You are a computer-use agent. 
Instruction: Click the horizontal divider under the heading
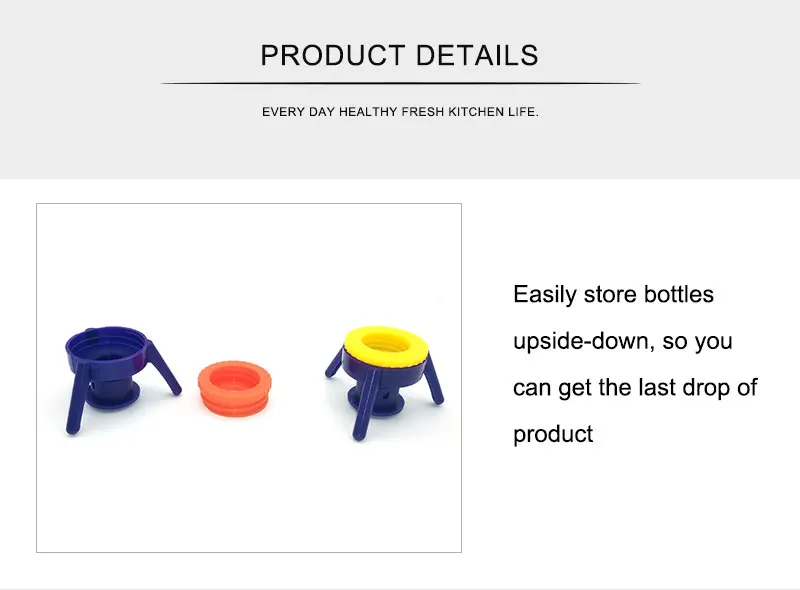[400, 83]
